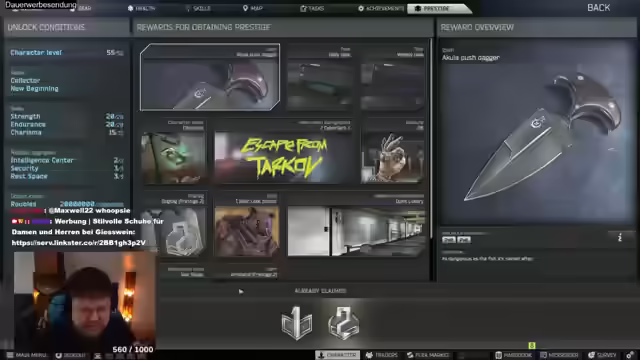Click the Messenger icon
Image resolution: width=640 pixels, height=360 pixels.
coord(543,355)
